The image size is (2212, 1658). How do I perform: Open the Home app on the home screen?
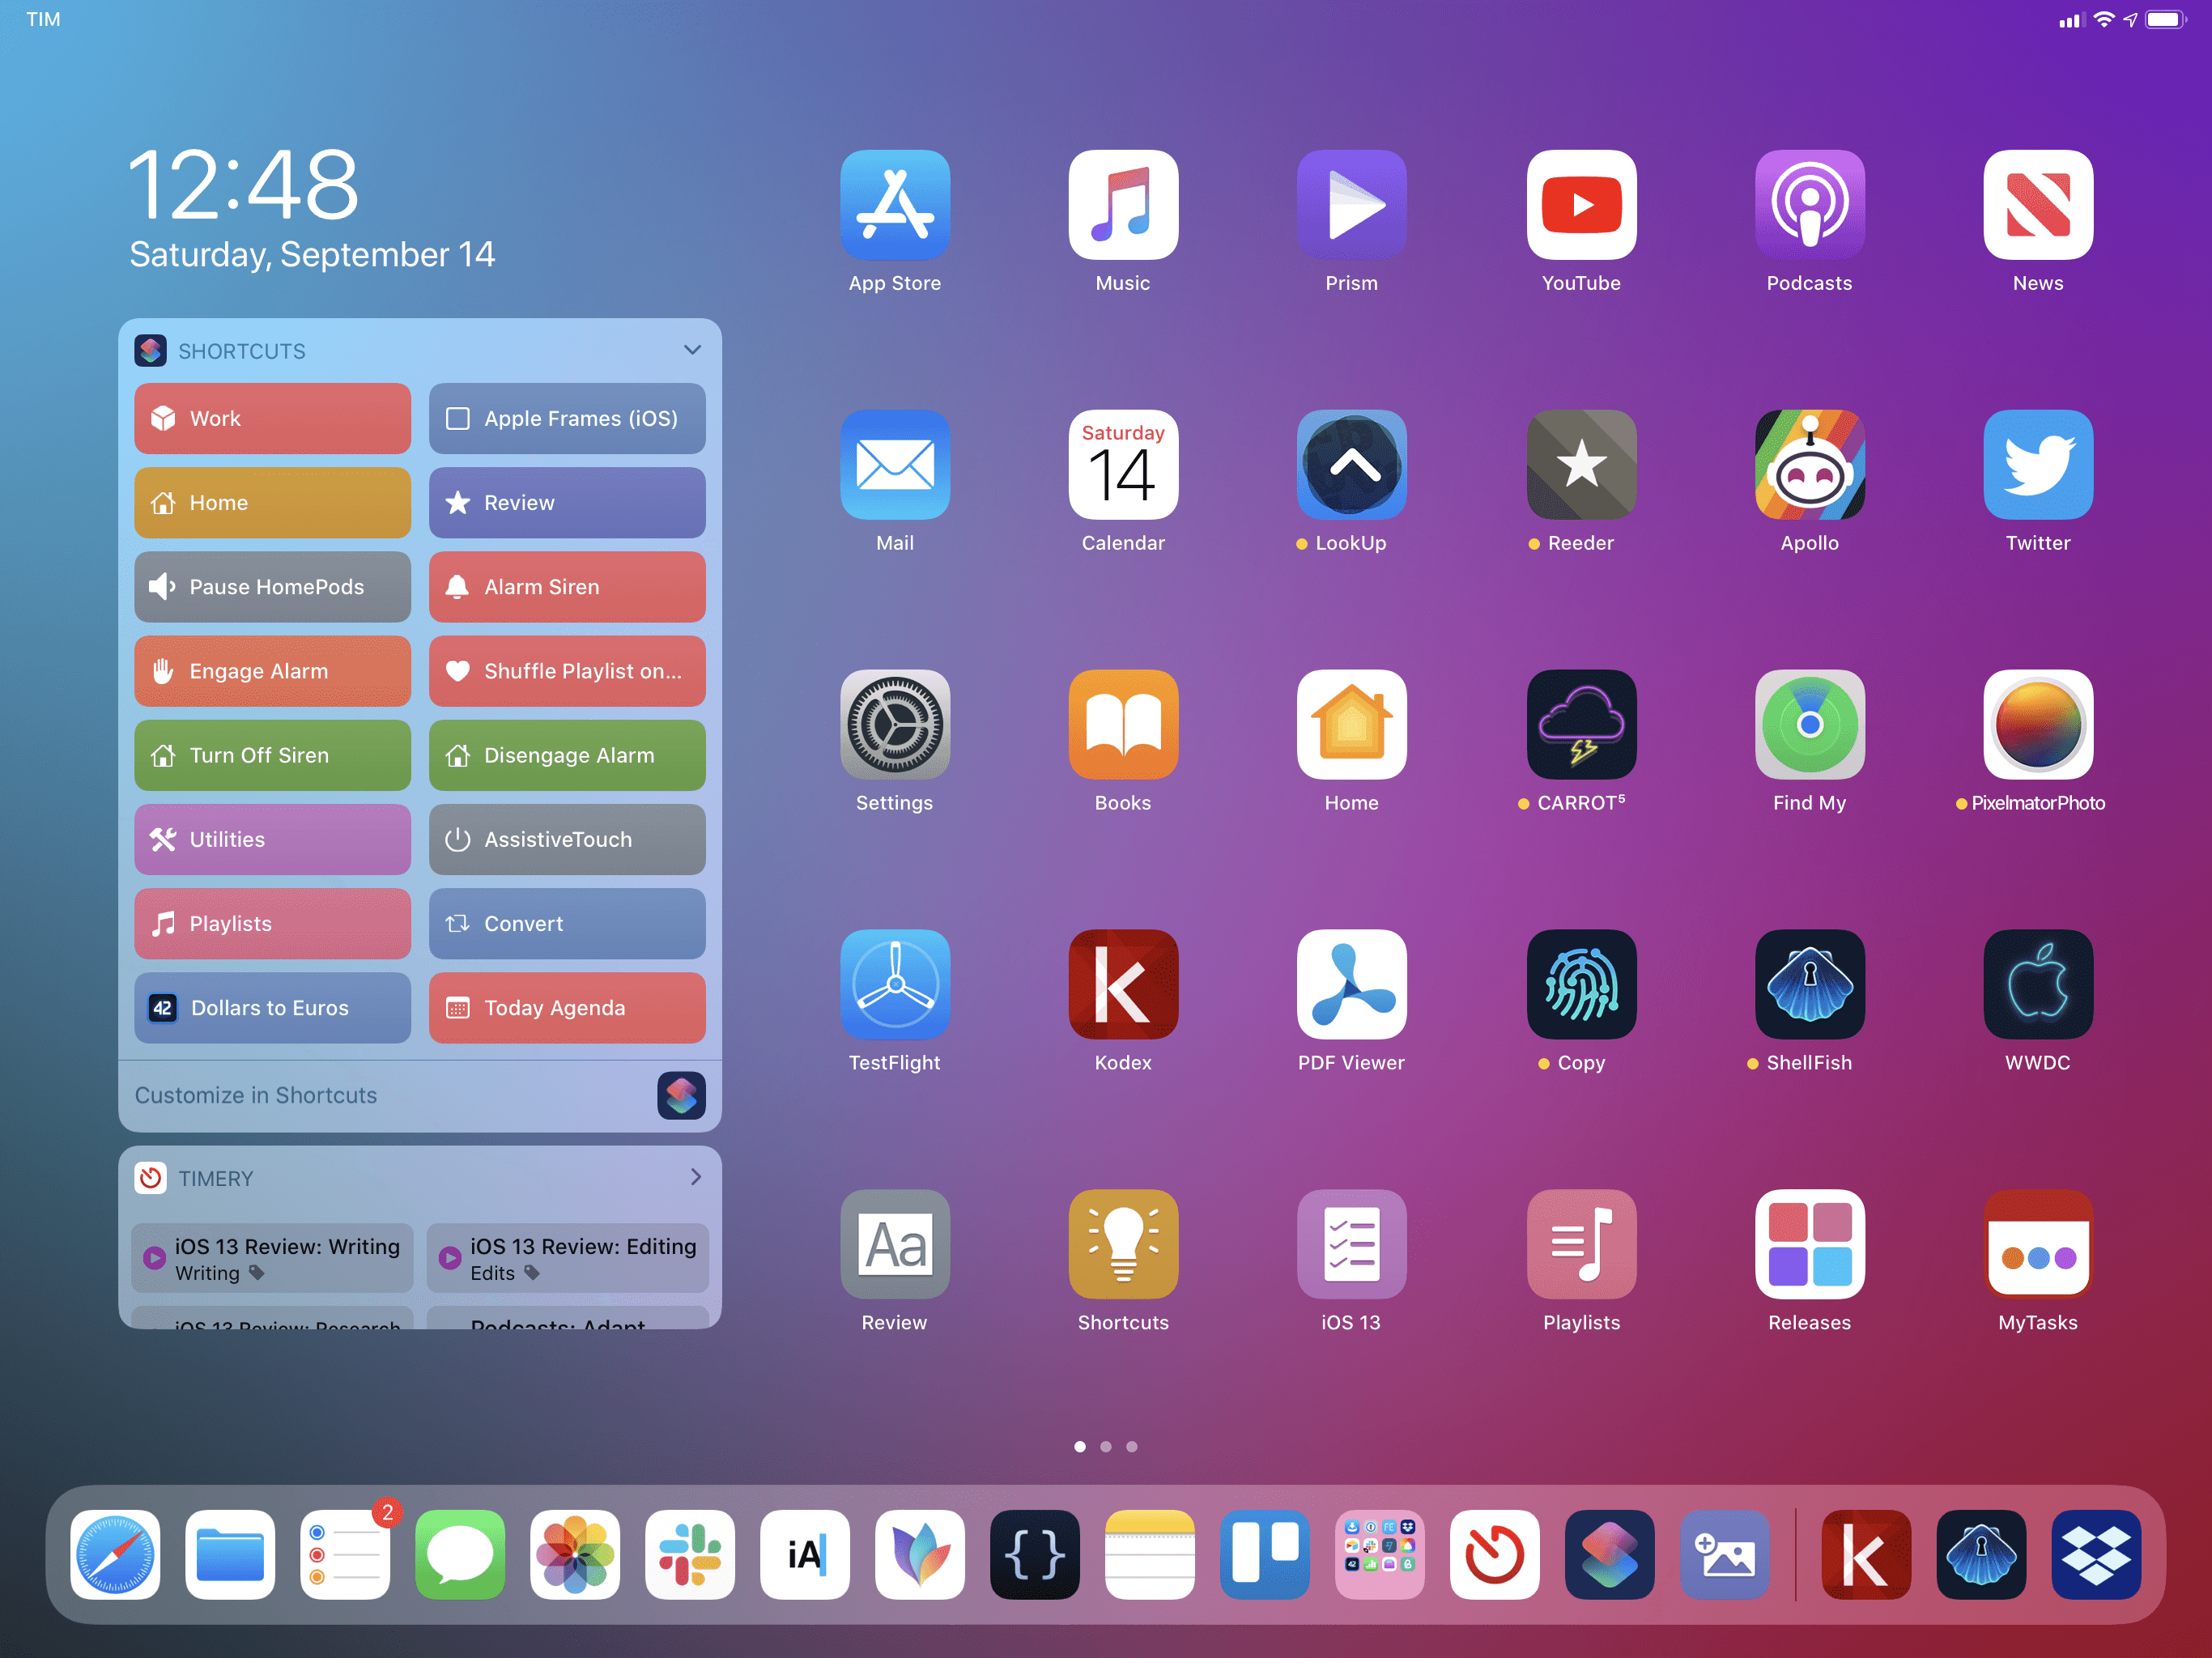click(1352, 725)
